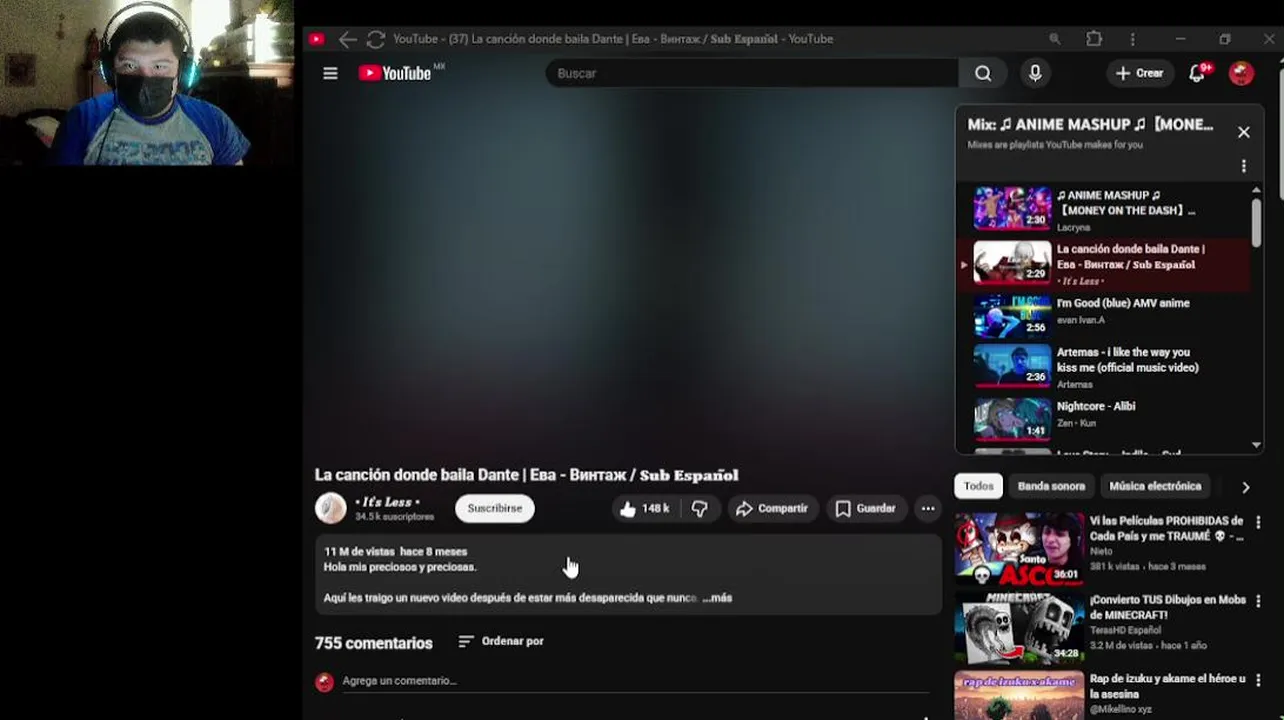Start voice search with the microphone

click(x=1035, y=73)
